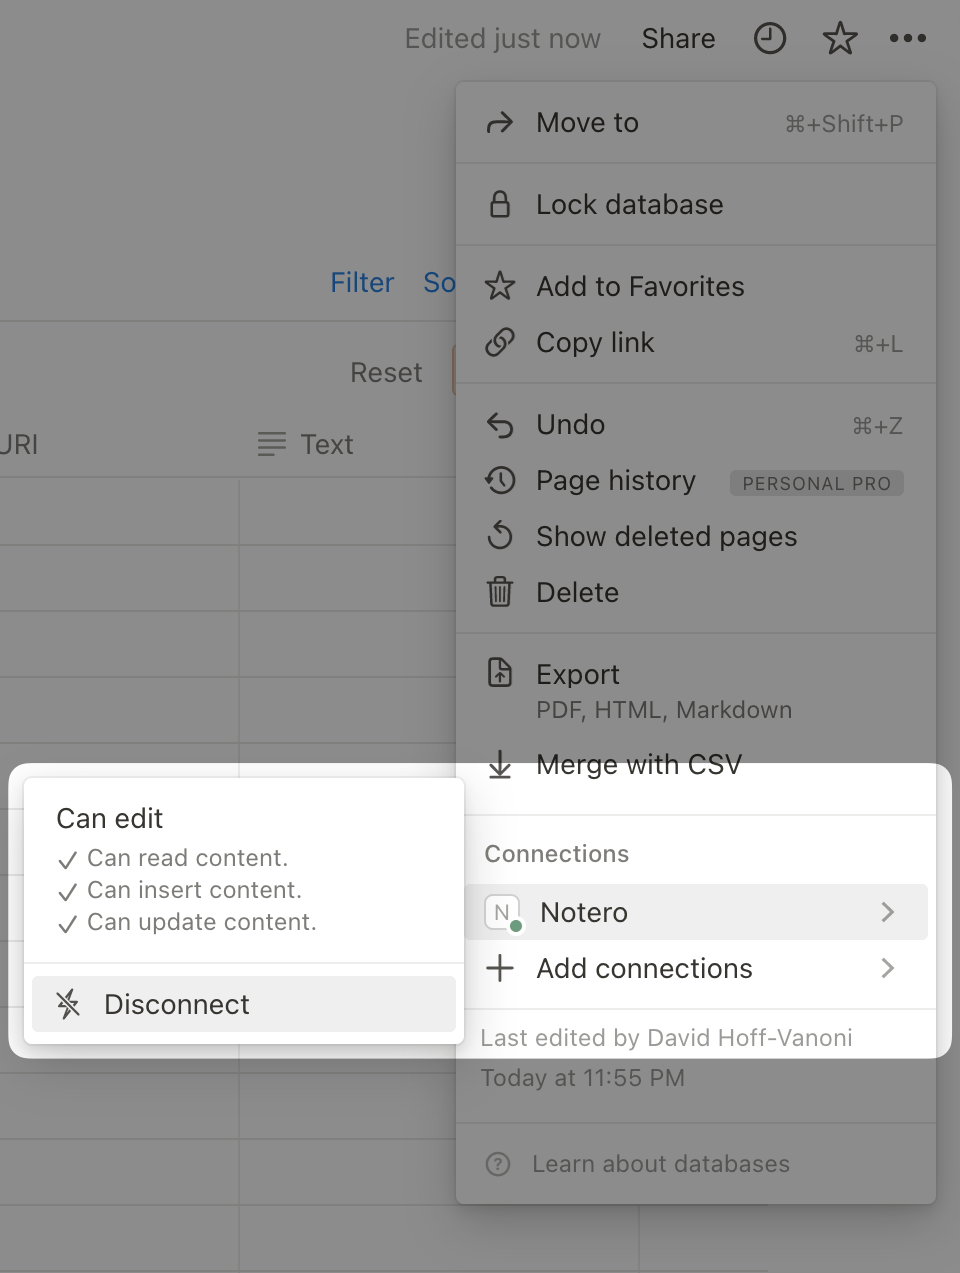Click the favorite star icon in top bar
960x1273 pixels.
839,39
